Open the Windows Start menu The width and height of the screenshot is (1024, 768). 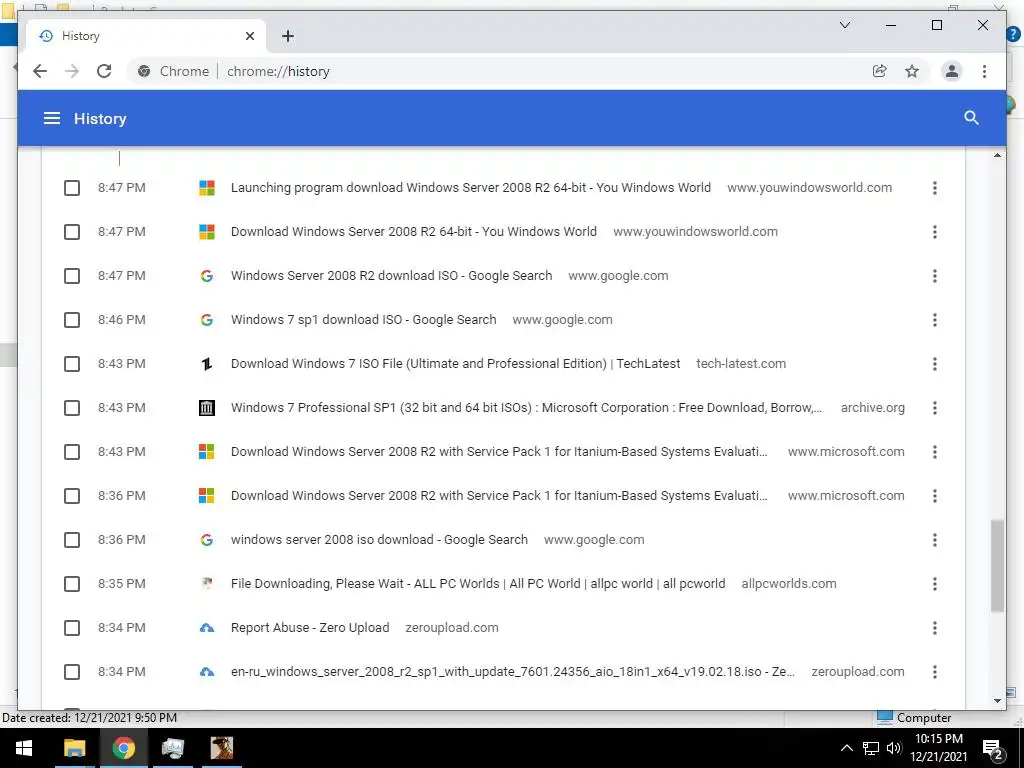24,748
